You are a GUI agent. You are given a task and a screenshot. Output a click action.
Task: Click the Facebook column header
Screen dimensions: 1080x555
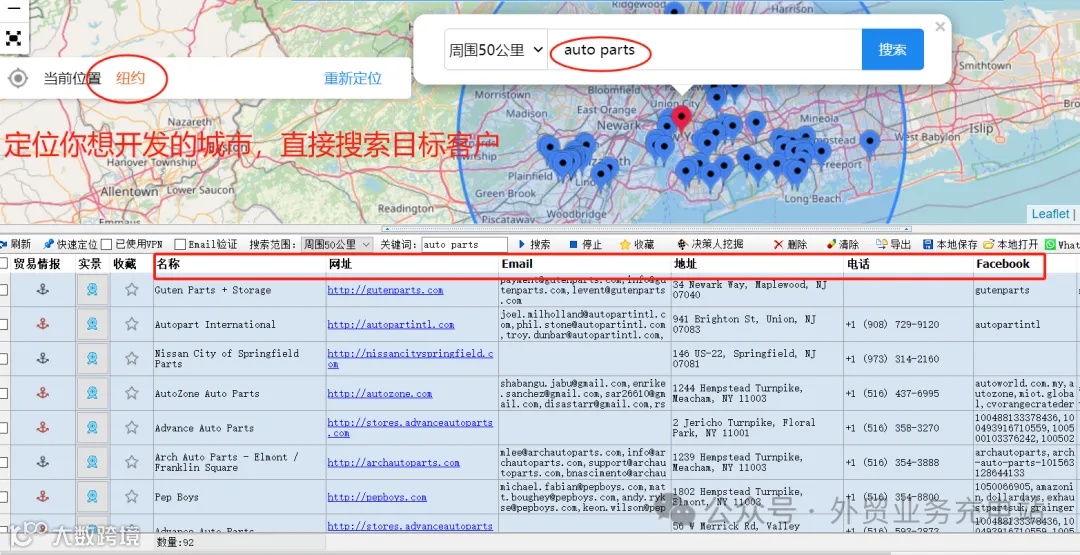click(1025, 264)
